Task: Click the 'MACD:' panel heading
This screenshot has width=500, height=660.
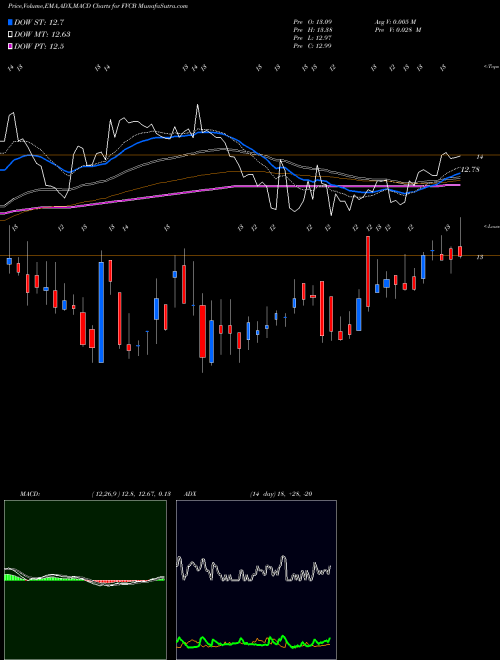Action: click(x=30, y=494)
